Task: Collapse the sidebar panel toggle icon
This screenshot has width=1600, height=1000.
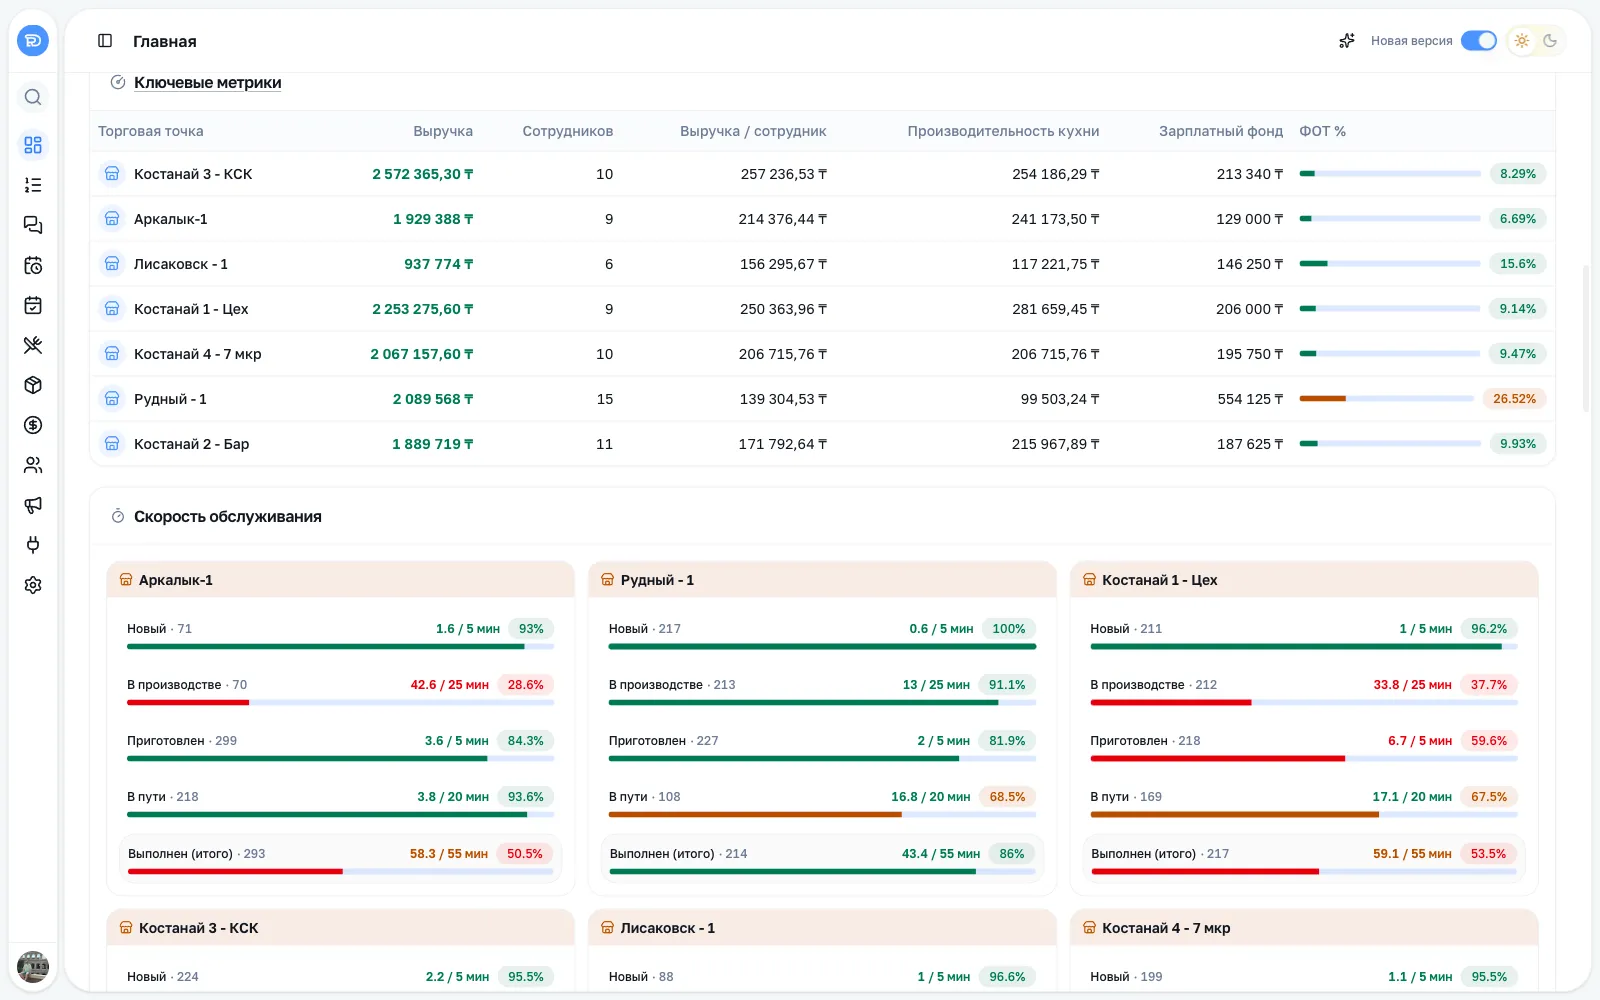Action: [x=105, y=41]
